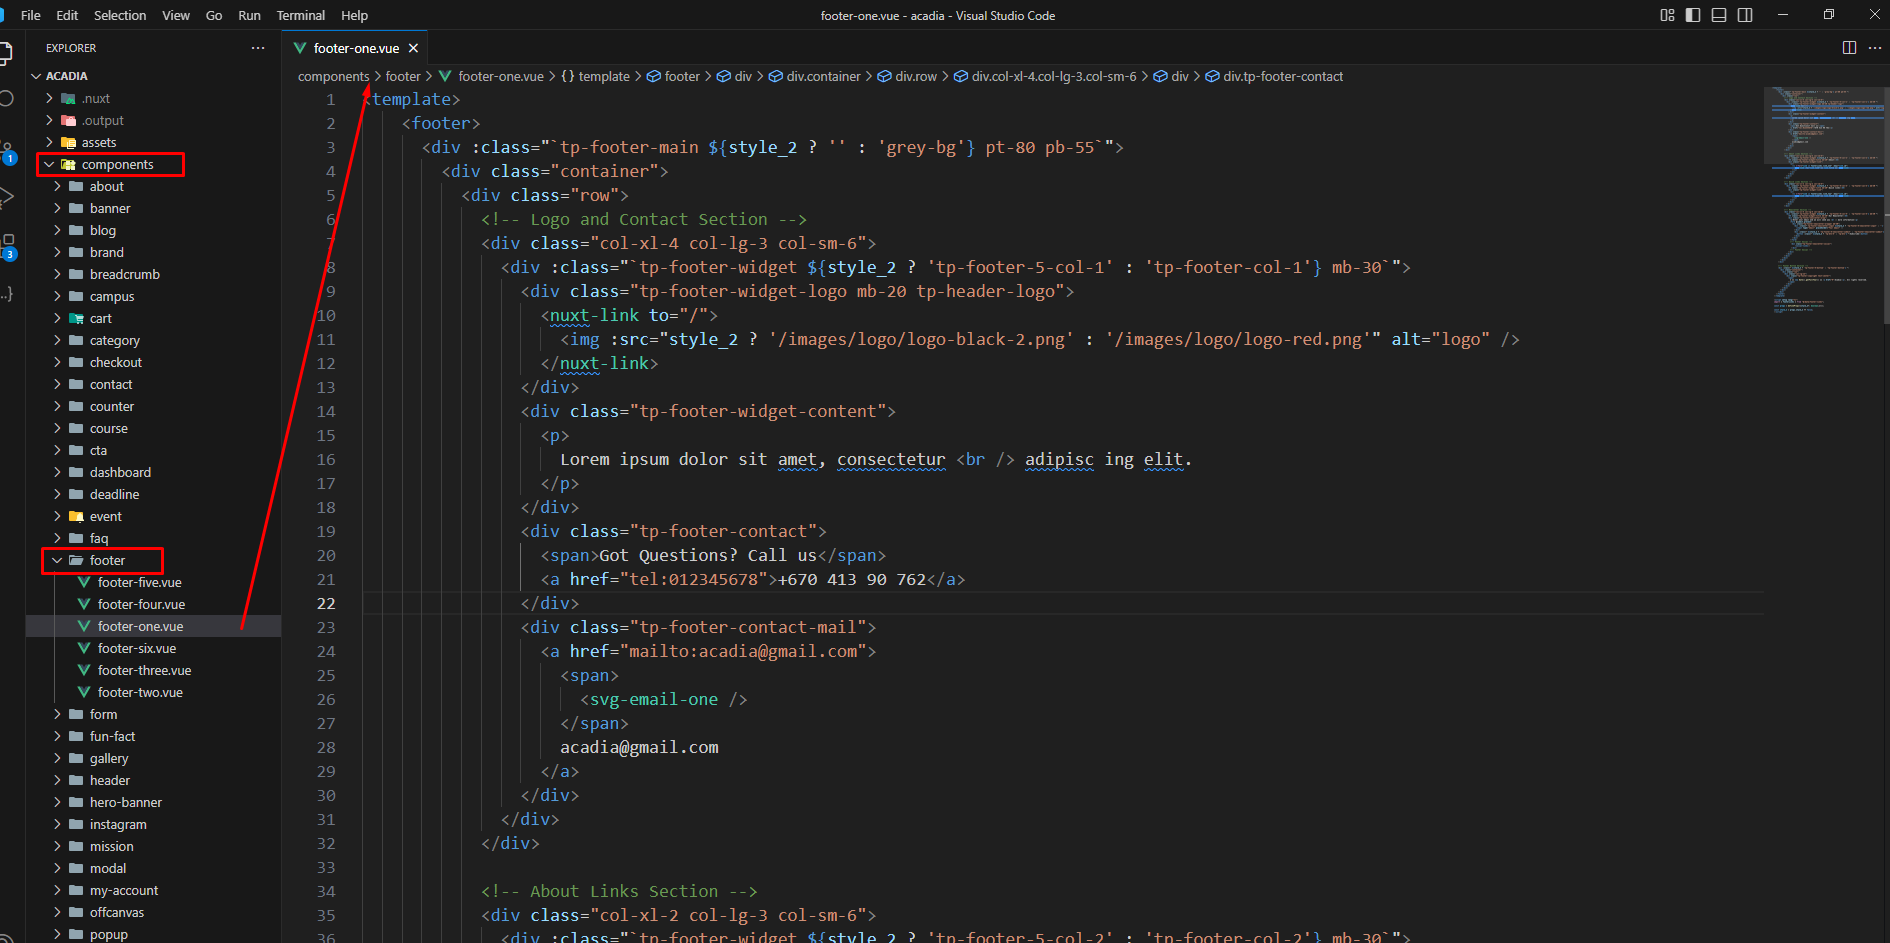The height and width of the screenshot is (943, 1890).
Task: Expand the blog folder
Action: pyautogui.click(x=57, y=230)
